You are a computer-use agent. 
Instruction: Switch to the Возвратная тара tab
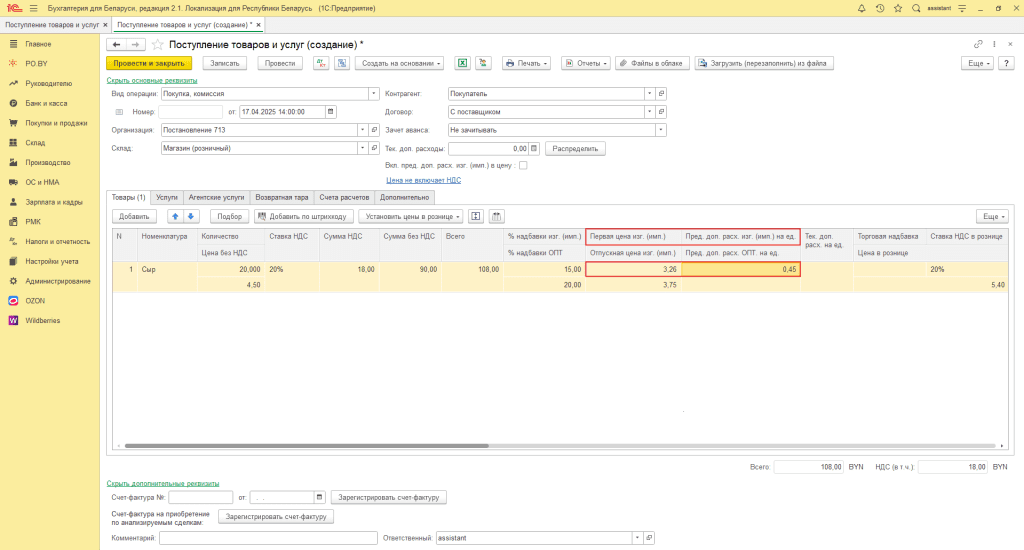pos(281,198)
